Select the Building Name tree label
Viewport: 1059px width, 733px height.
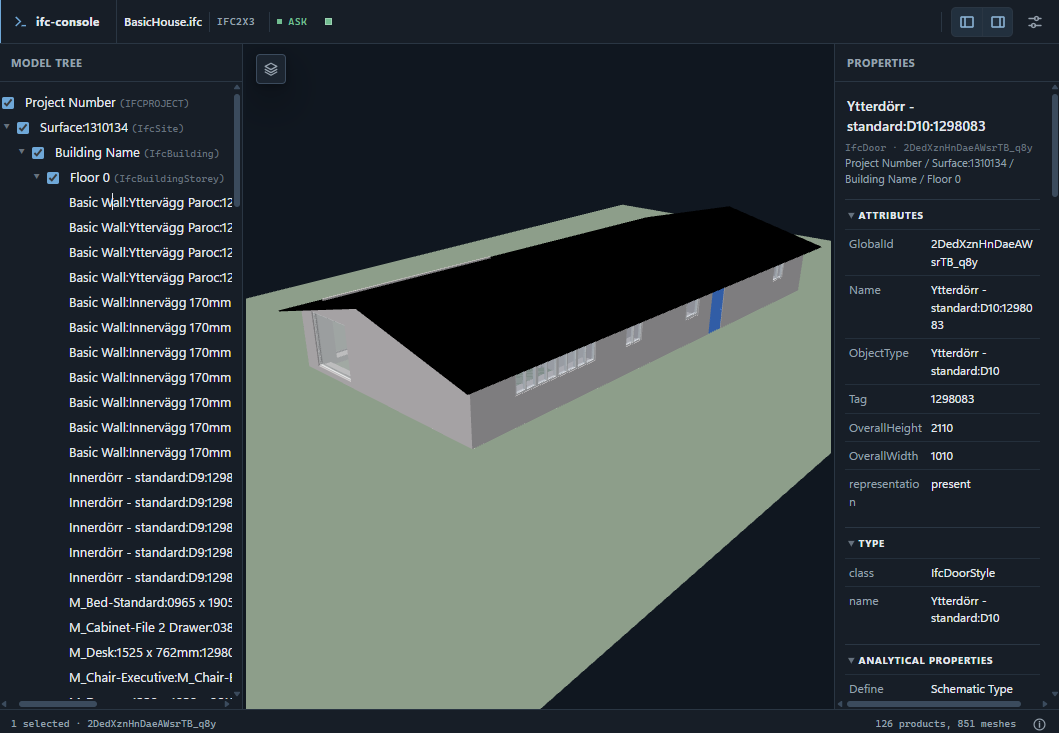click(97, 153)
